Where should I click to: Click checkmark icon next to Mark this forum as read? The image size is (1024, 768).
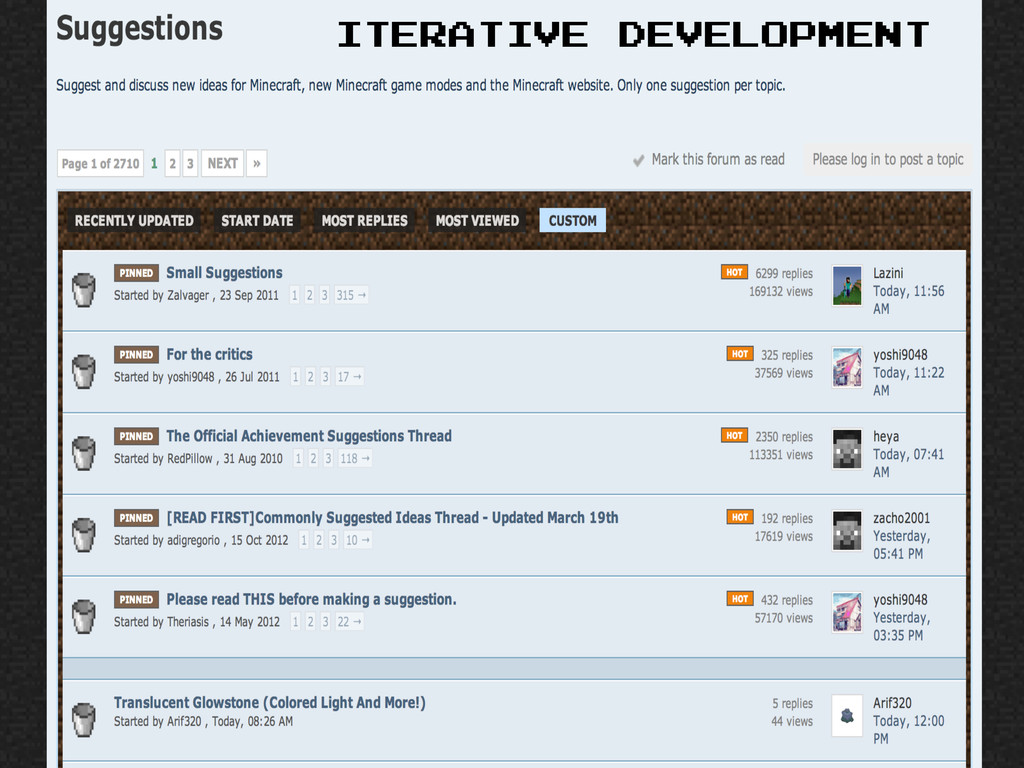(x=638, y=161)
